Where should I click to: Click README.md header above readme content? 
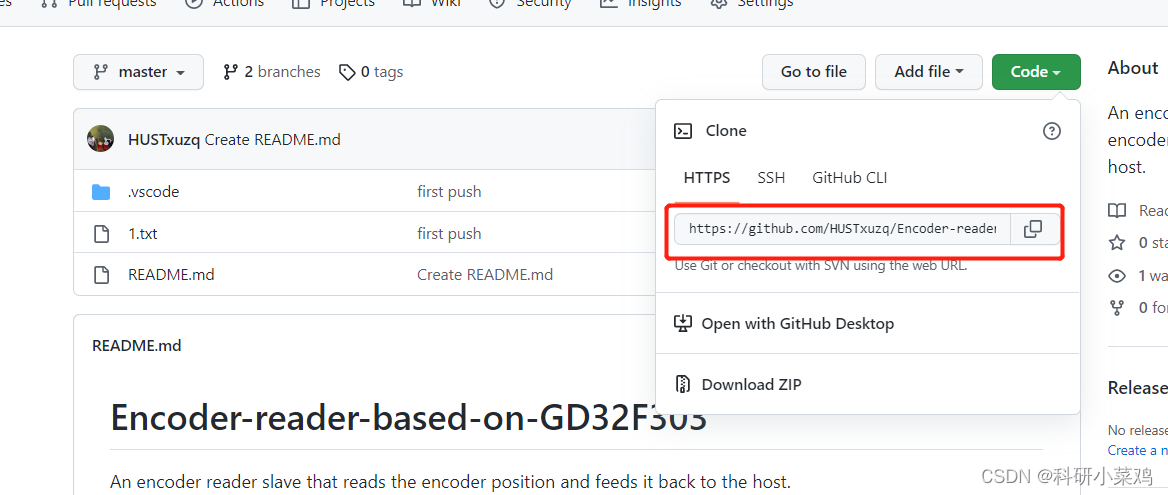pyautogui.click(x=137, y=346)
